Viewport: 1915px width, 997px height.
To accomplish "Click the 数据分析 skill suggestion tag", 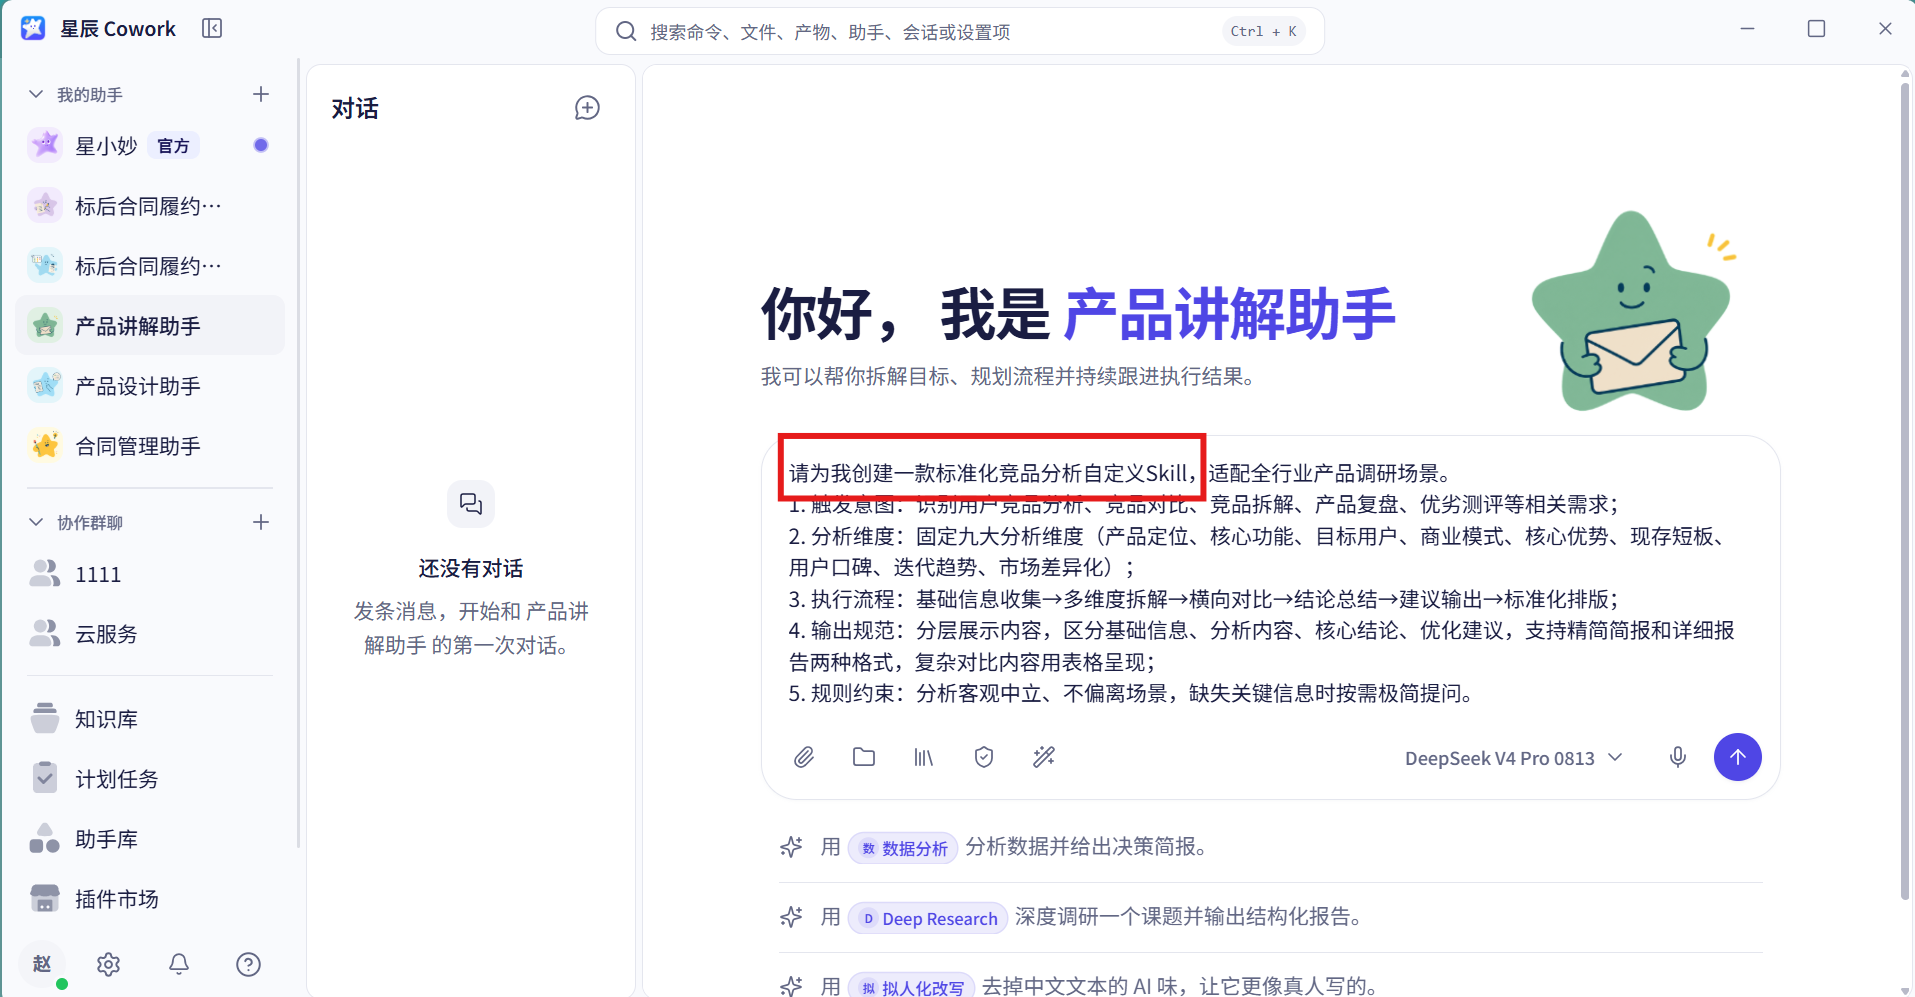I will coord(903,848).
